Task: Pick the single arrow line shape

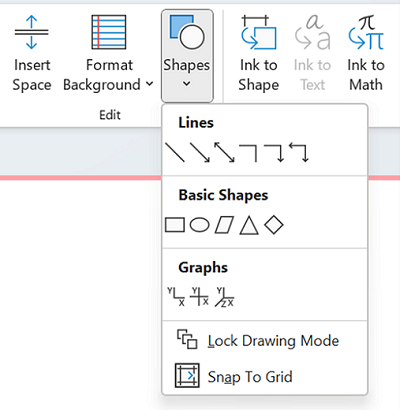Action: [200, 152]
